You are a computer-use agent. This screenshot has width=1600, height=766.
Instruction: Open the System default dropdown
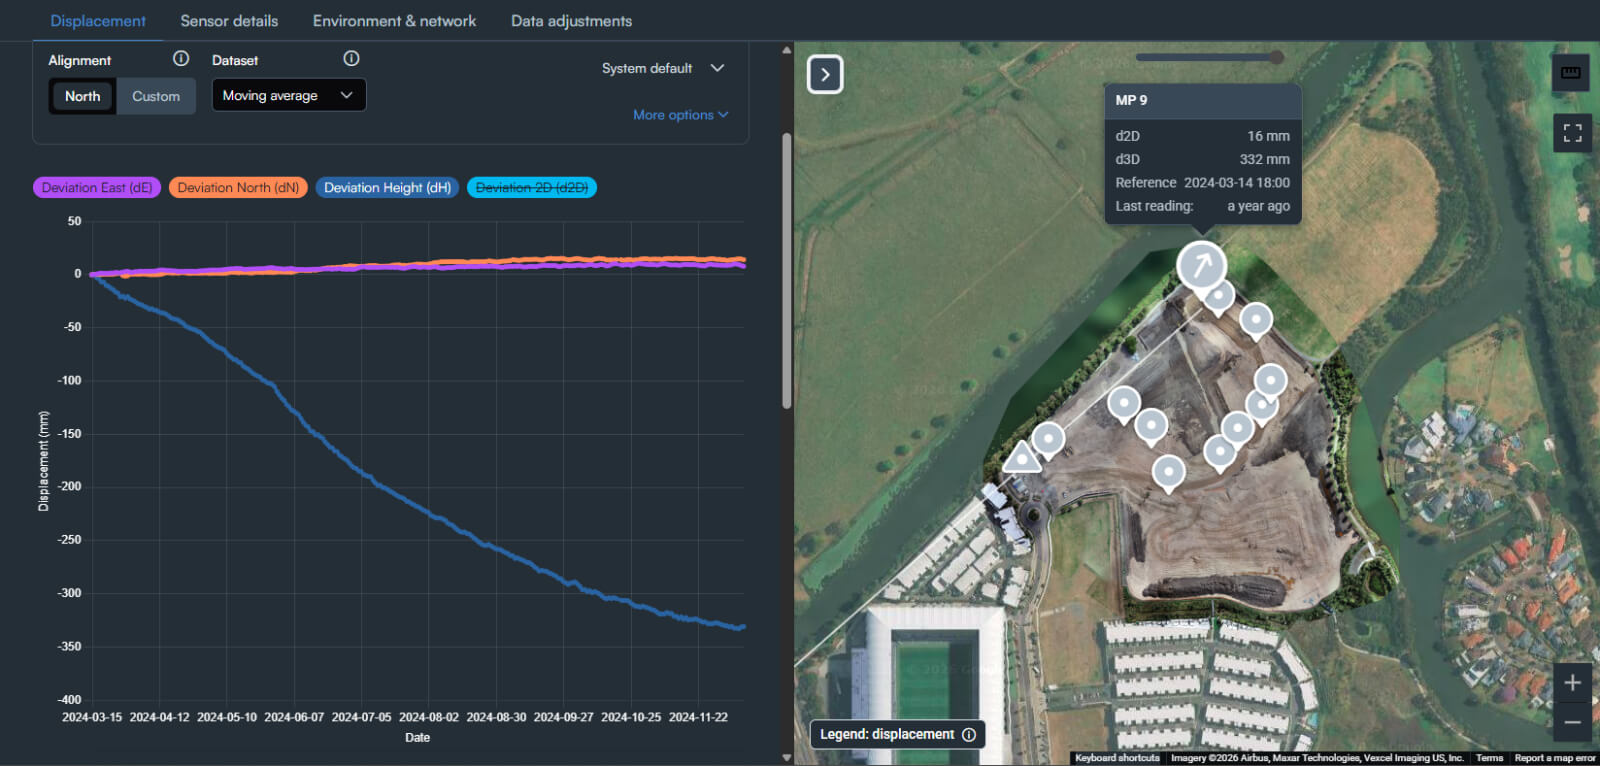point(663,68)
